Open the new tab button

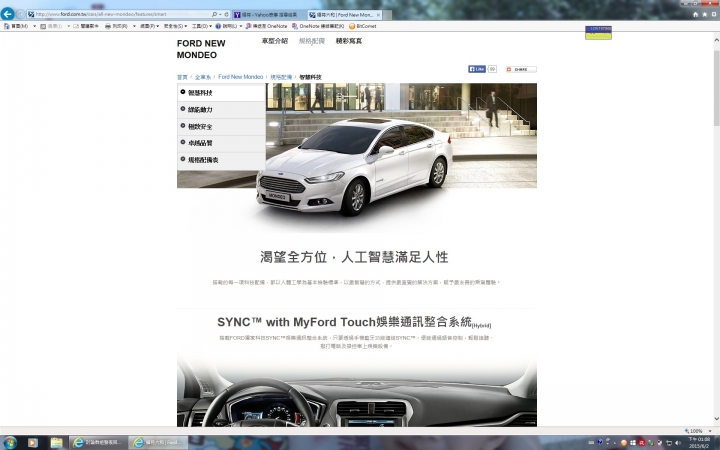point(387,15)
